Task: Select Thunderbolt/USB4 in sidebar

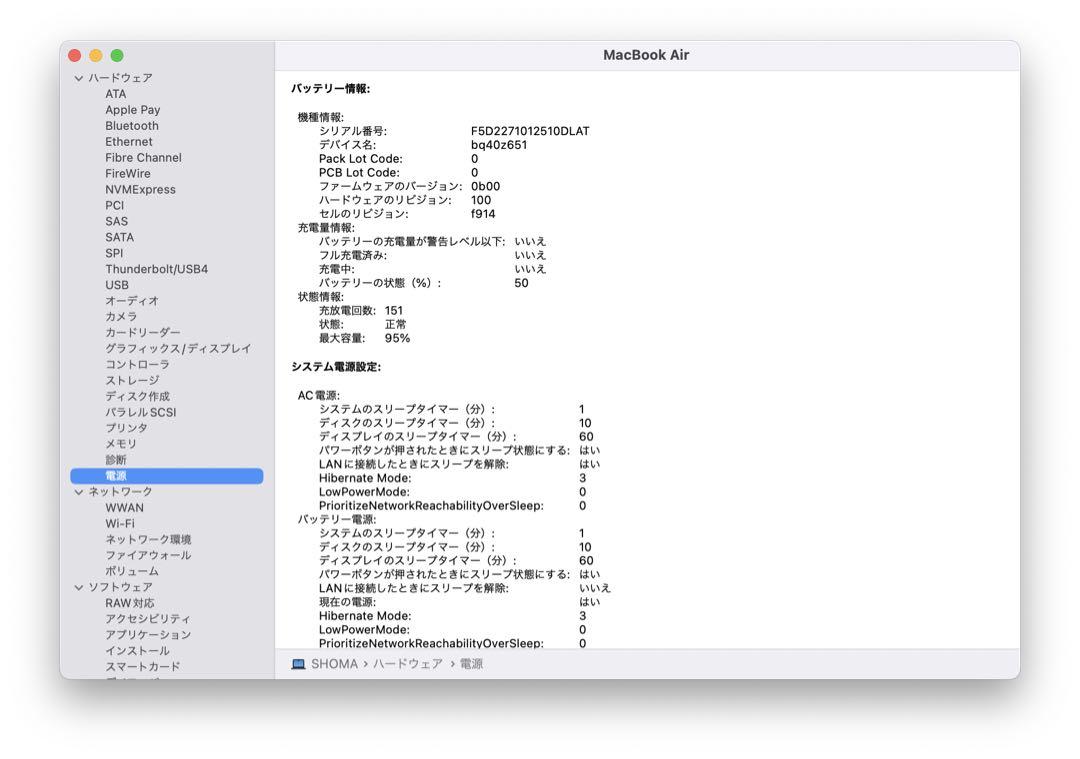Action: click(156, 269)
